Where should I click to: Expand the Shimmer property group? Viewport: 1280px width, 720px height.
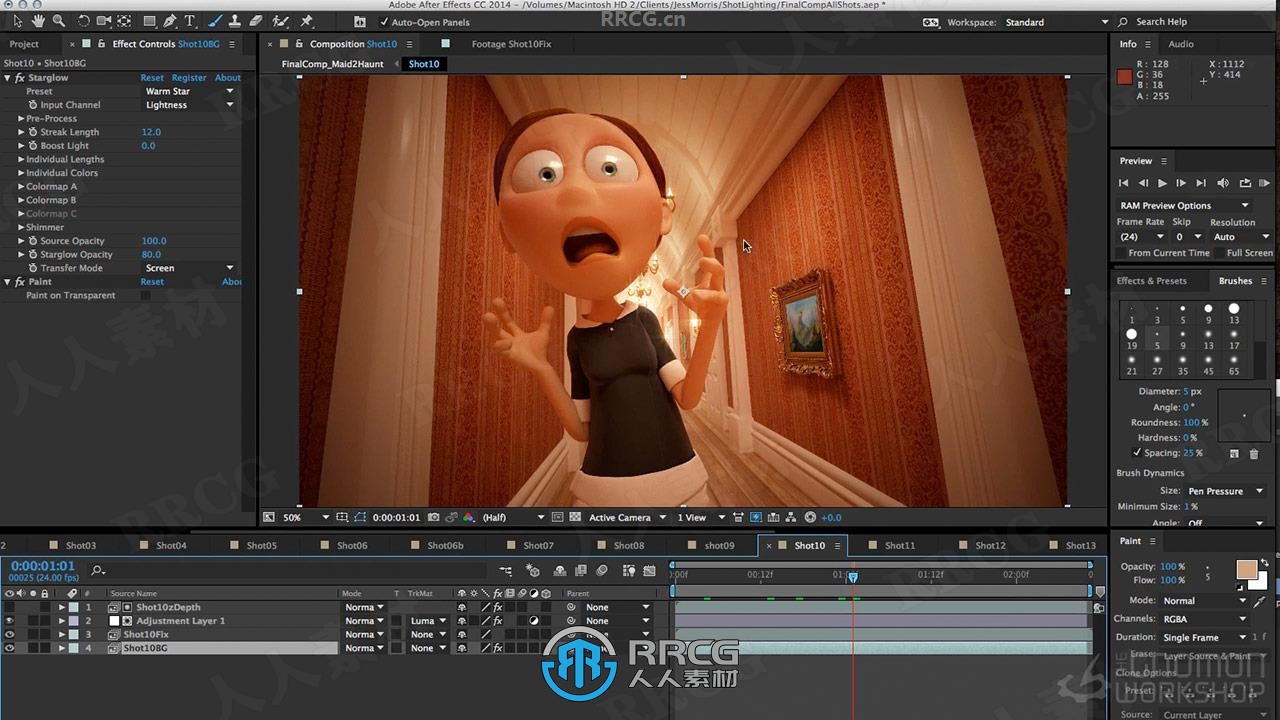click(21, 227)
